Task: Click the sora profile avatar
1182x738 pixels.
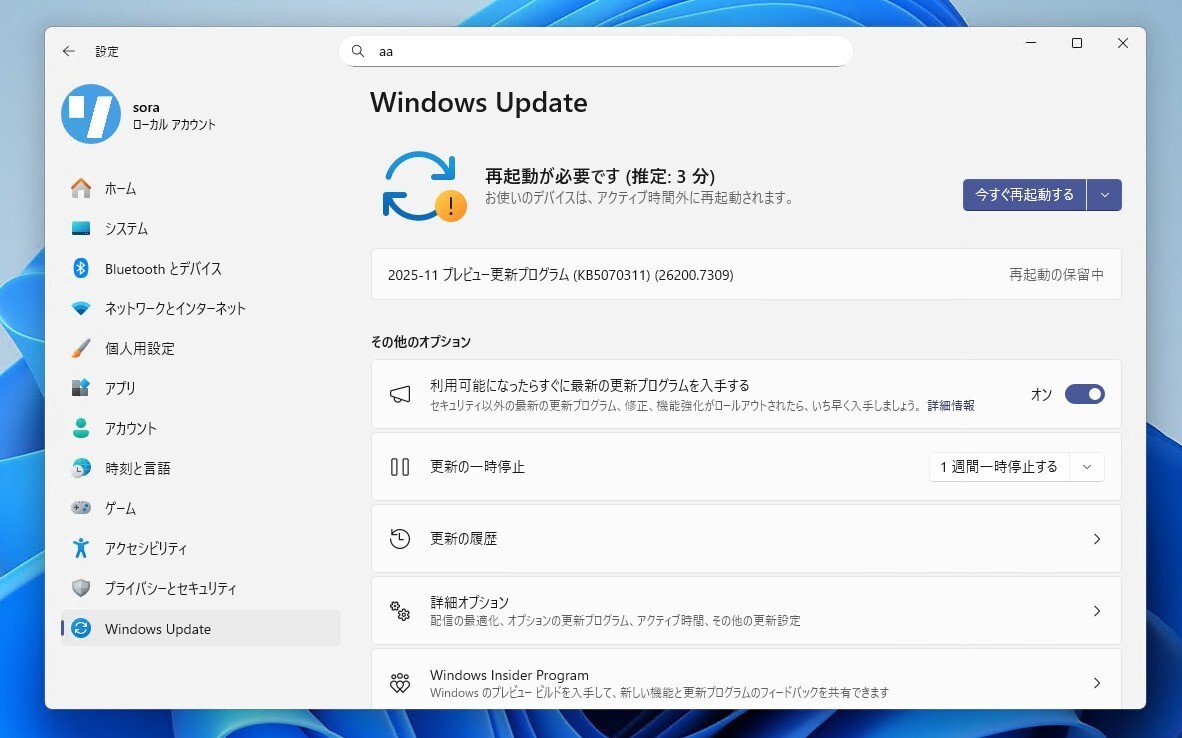Action: pyautogui.click(x=90, y=114)
